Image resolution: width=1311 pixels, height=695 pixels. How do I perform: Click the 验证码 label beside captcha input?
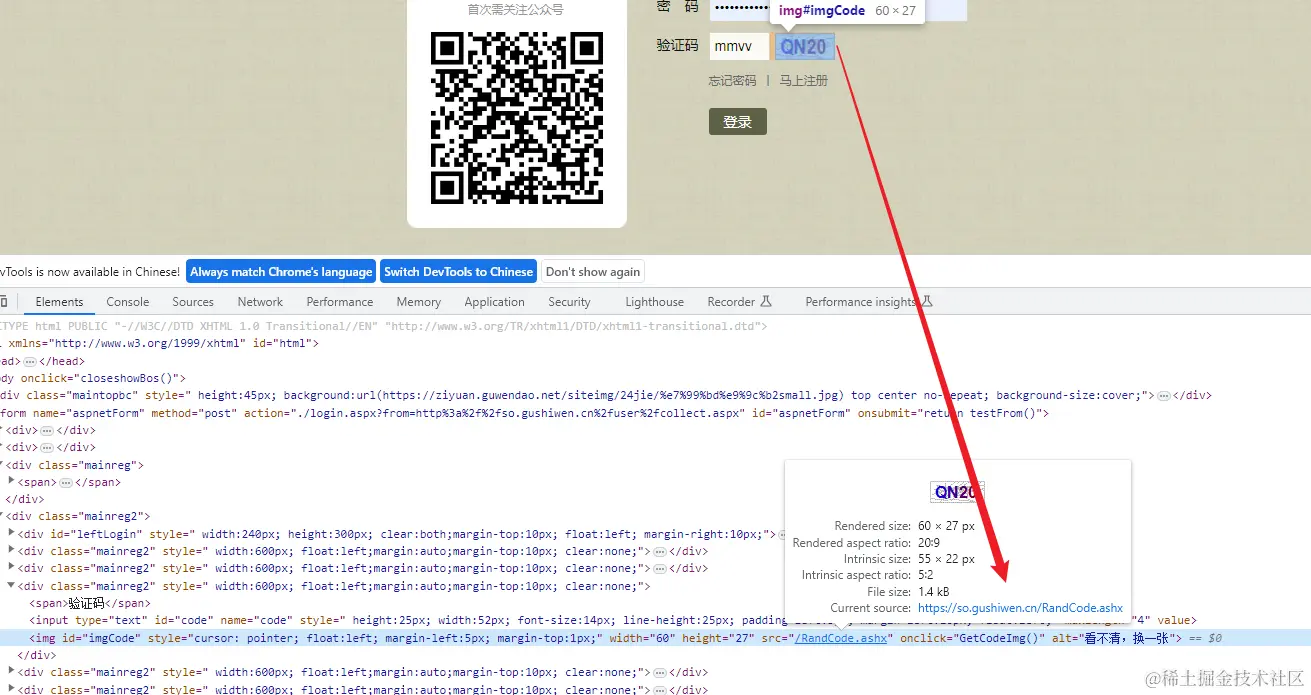coord(677,46)
